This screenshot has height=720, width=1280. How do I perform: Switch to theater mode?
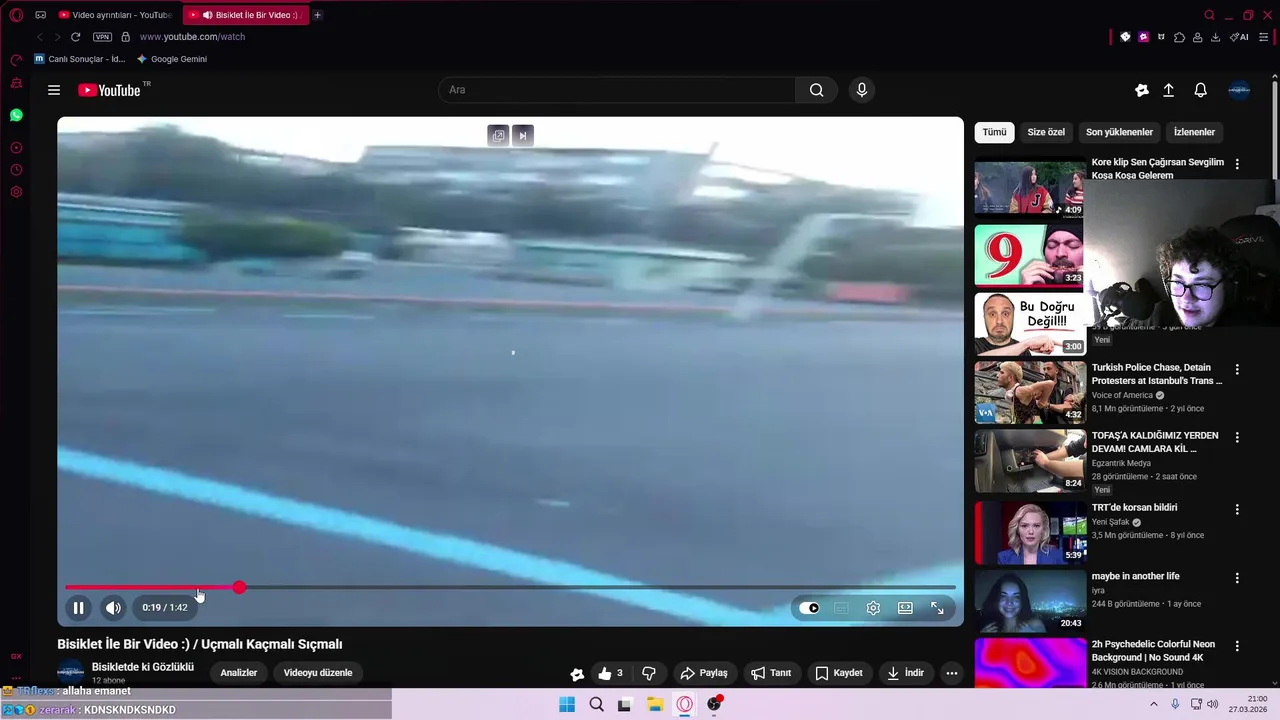[905, 608]
